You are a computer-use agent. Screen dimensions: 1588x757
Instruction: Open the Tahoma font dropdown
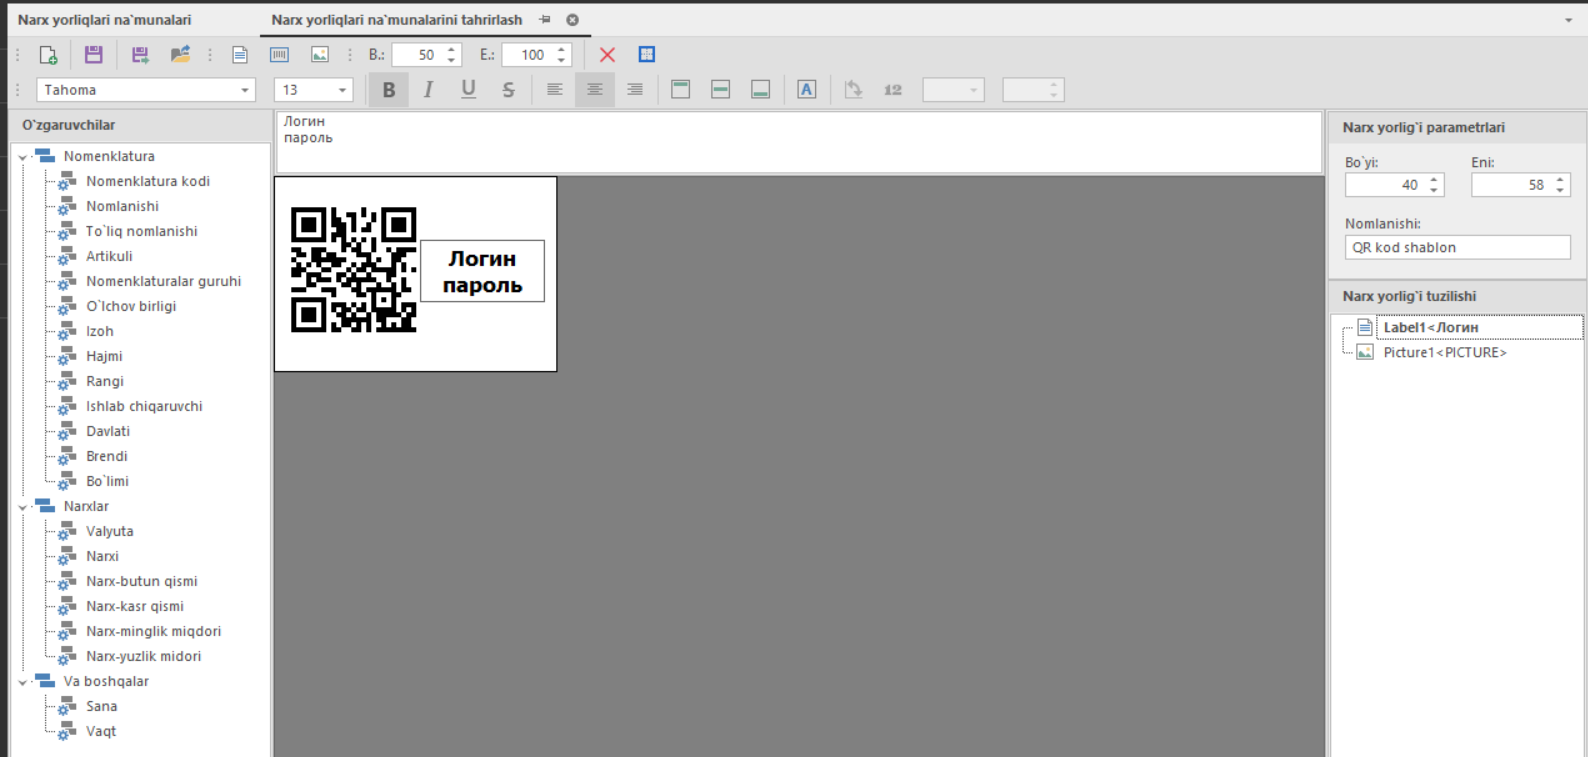244,90
